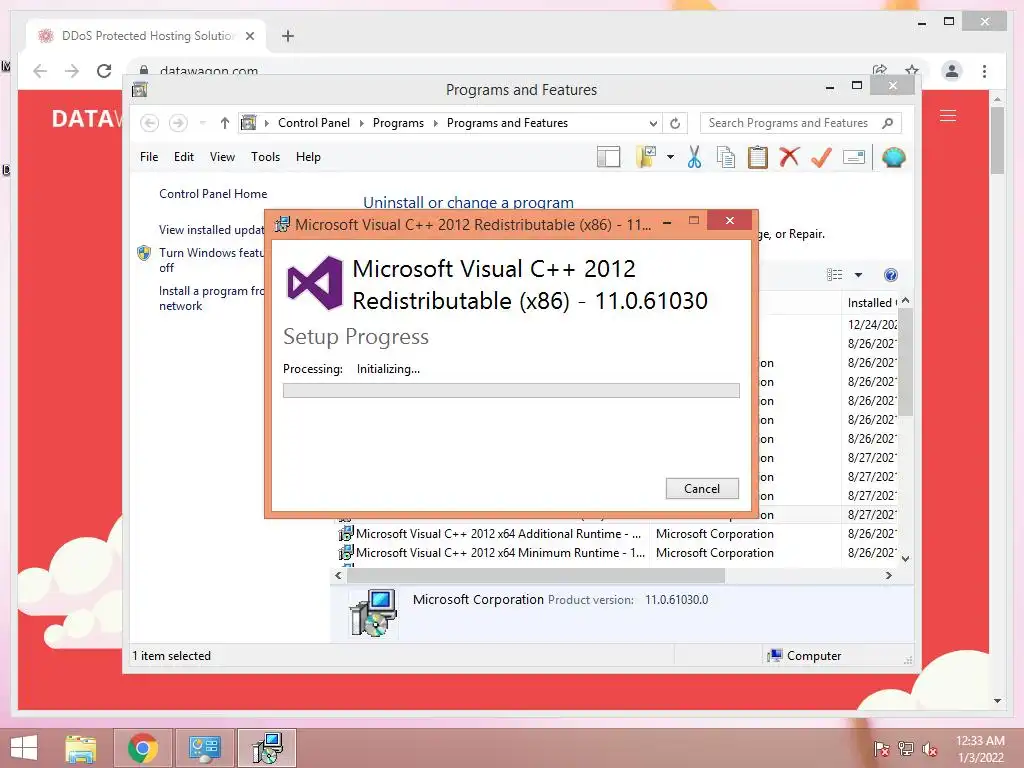The width and height of the screenshot is (1024, 768).
Task: Click Install a program from the network
Action: tap(212, 298)
